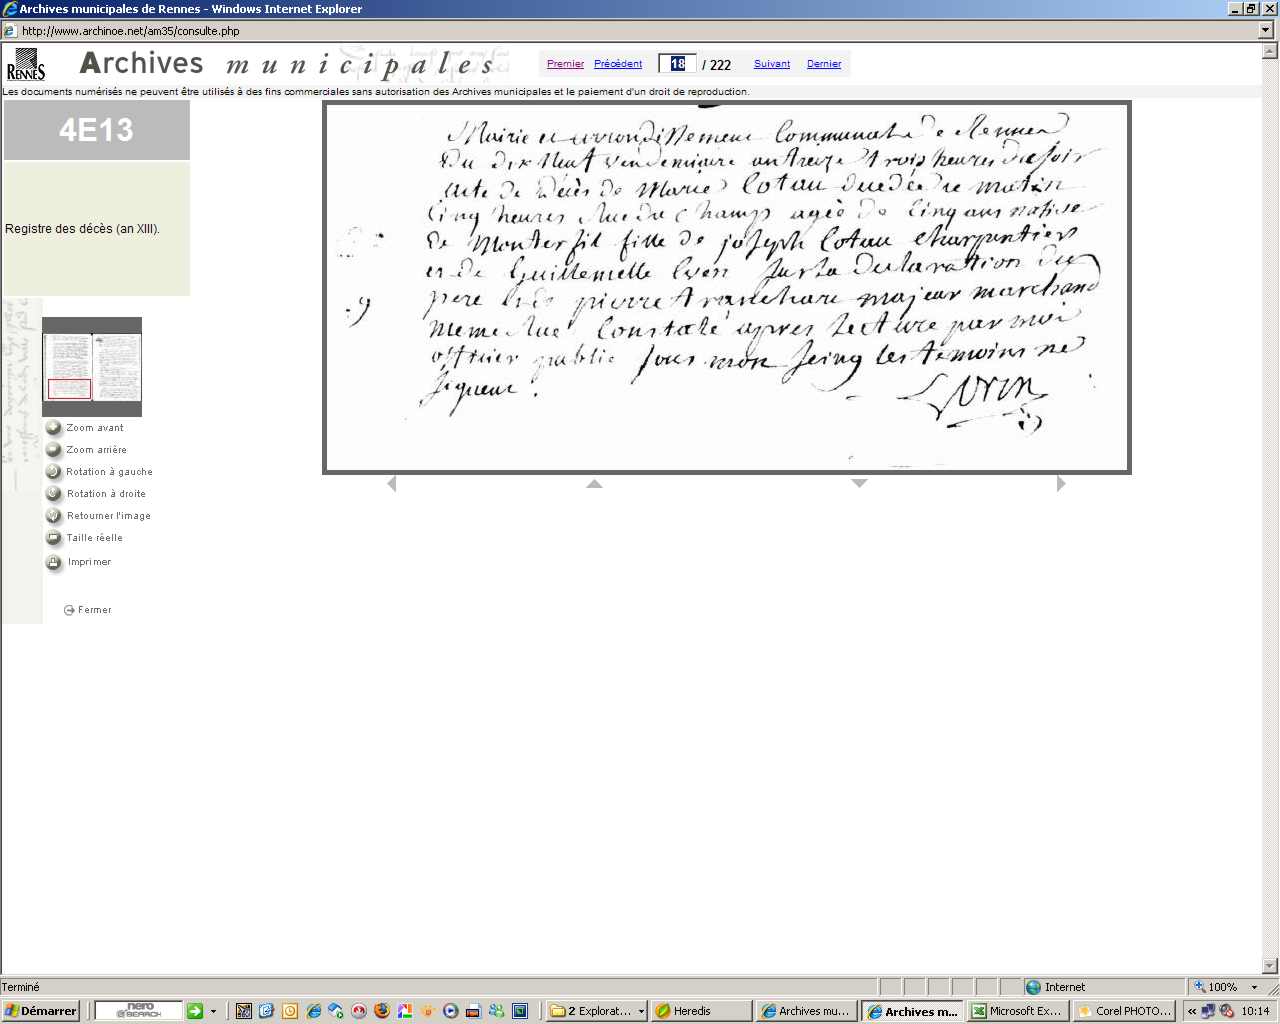This screenshot has width=1280, height=1024.
Task: Pan the document image down arrow
Action: click(859, 484)
